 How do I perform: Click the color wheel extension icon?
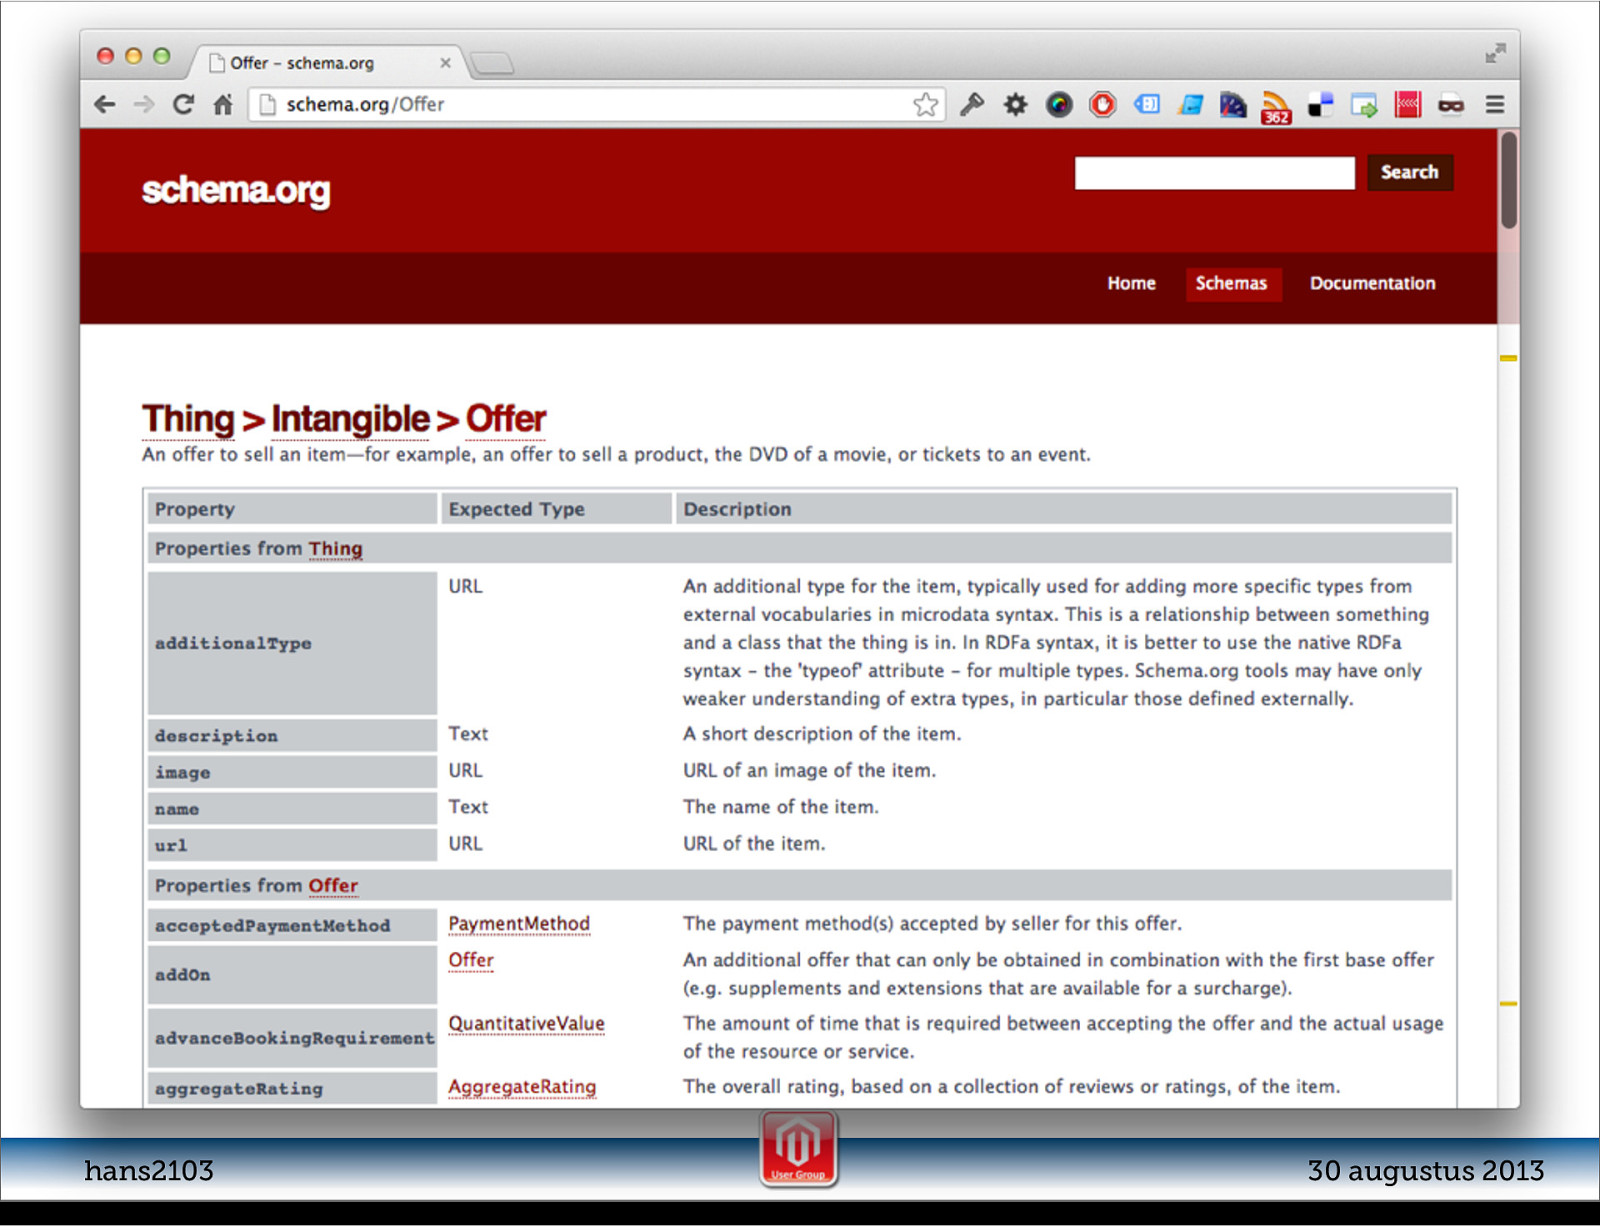tap(1059, 104)
